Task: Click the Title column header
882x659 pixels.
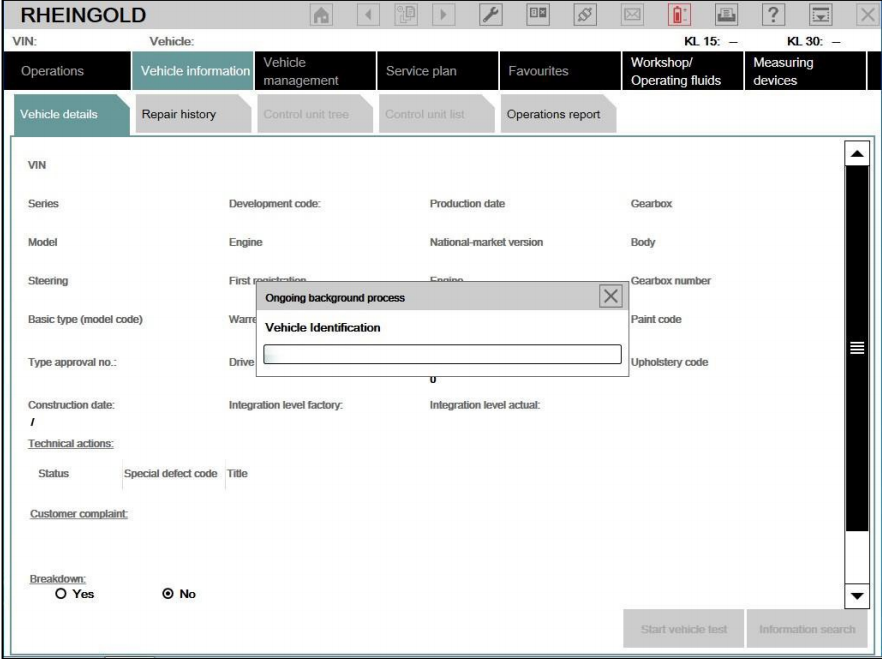Action: tap(237, 473)
